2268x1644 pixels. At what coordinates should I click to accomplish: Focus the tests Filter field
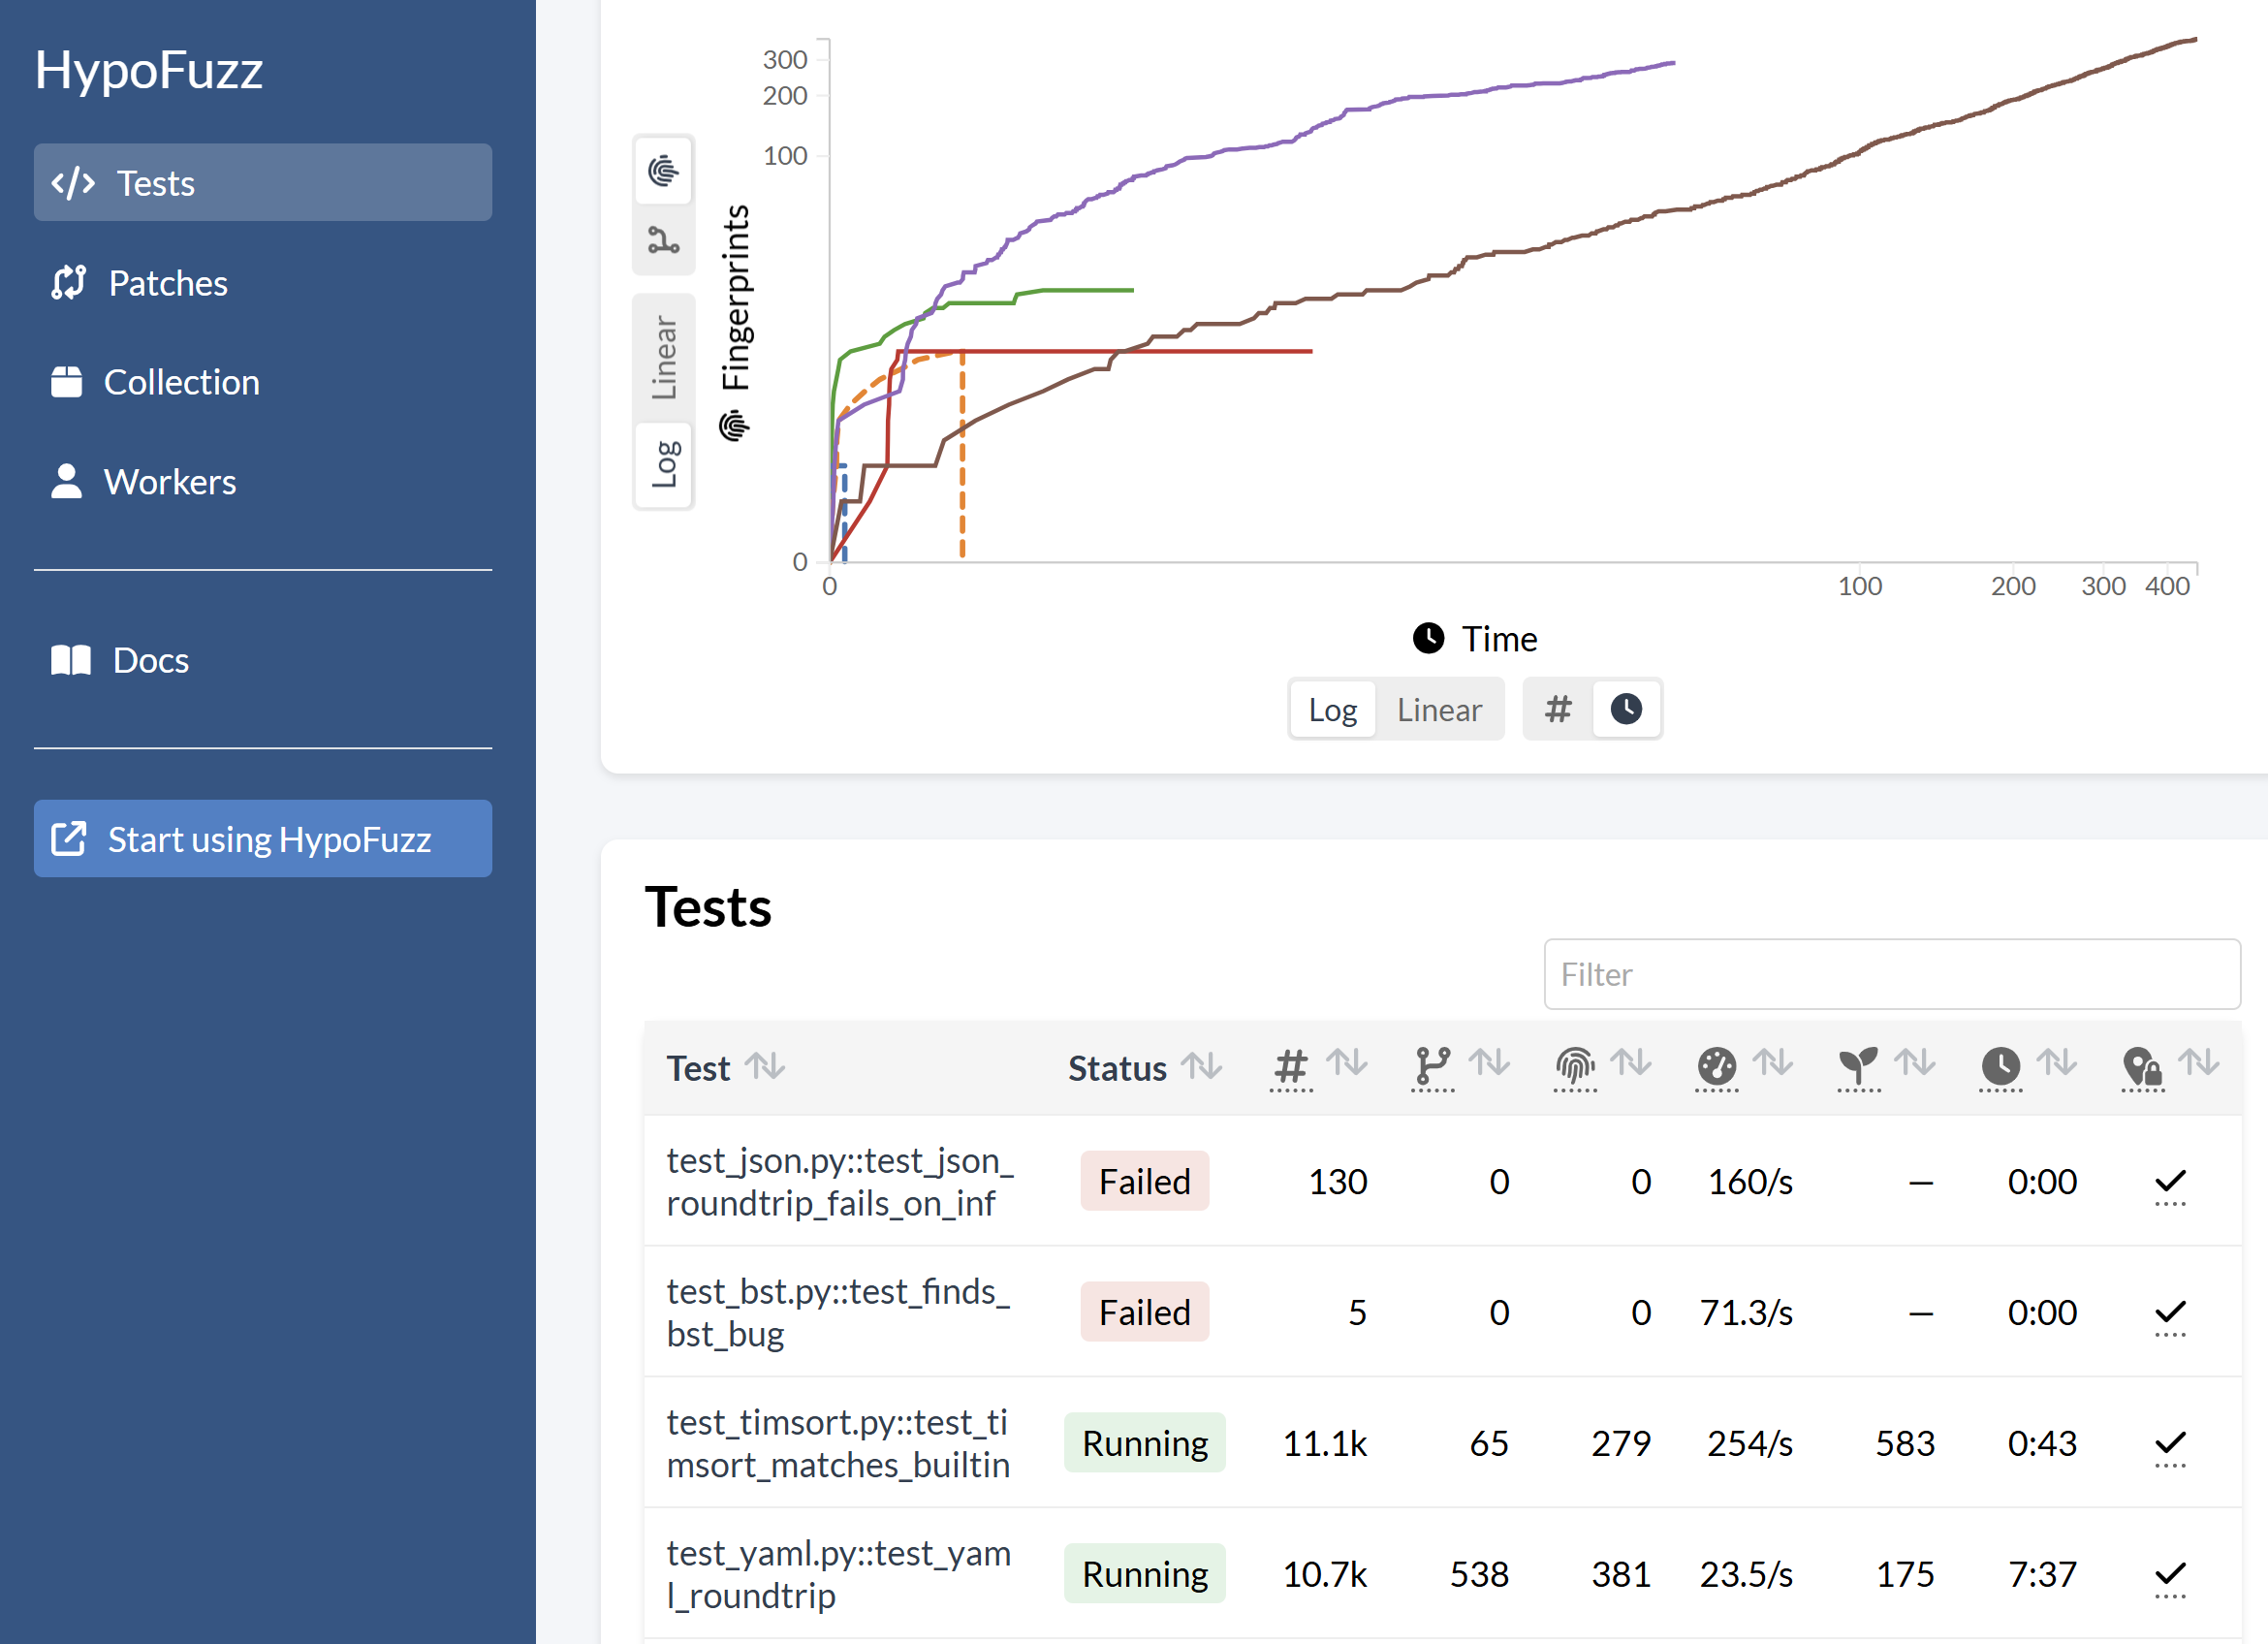(x=1891, y=974)
